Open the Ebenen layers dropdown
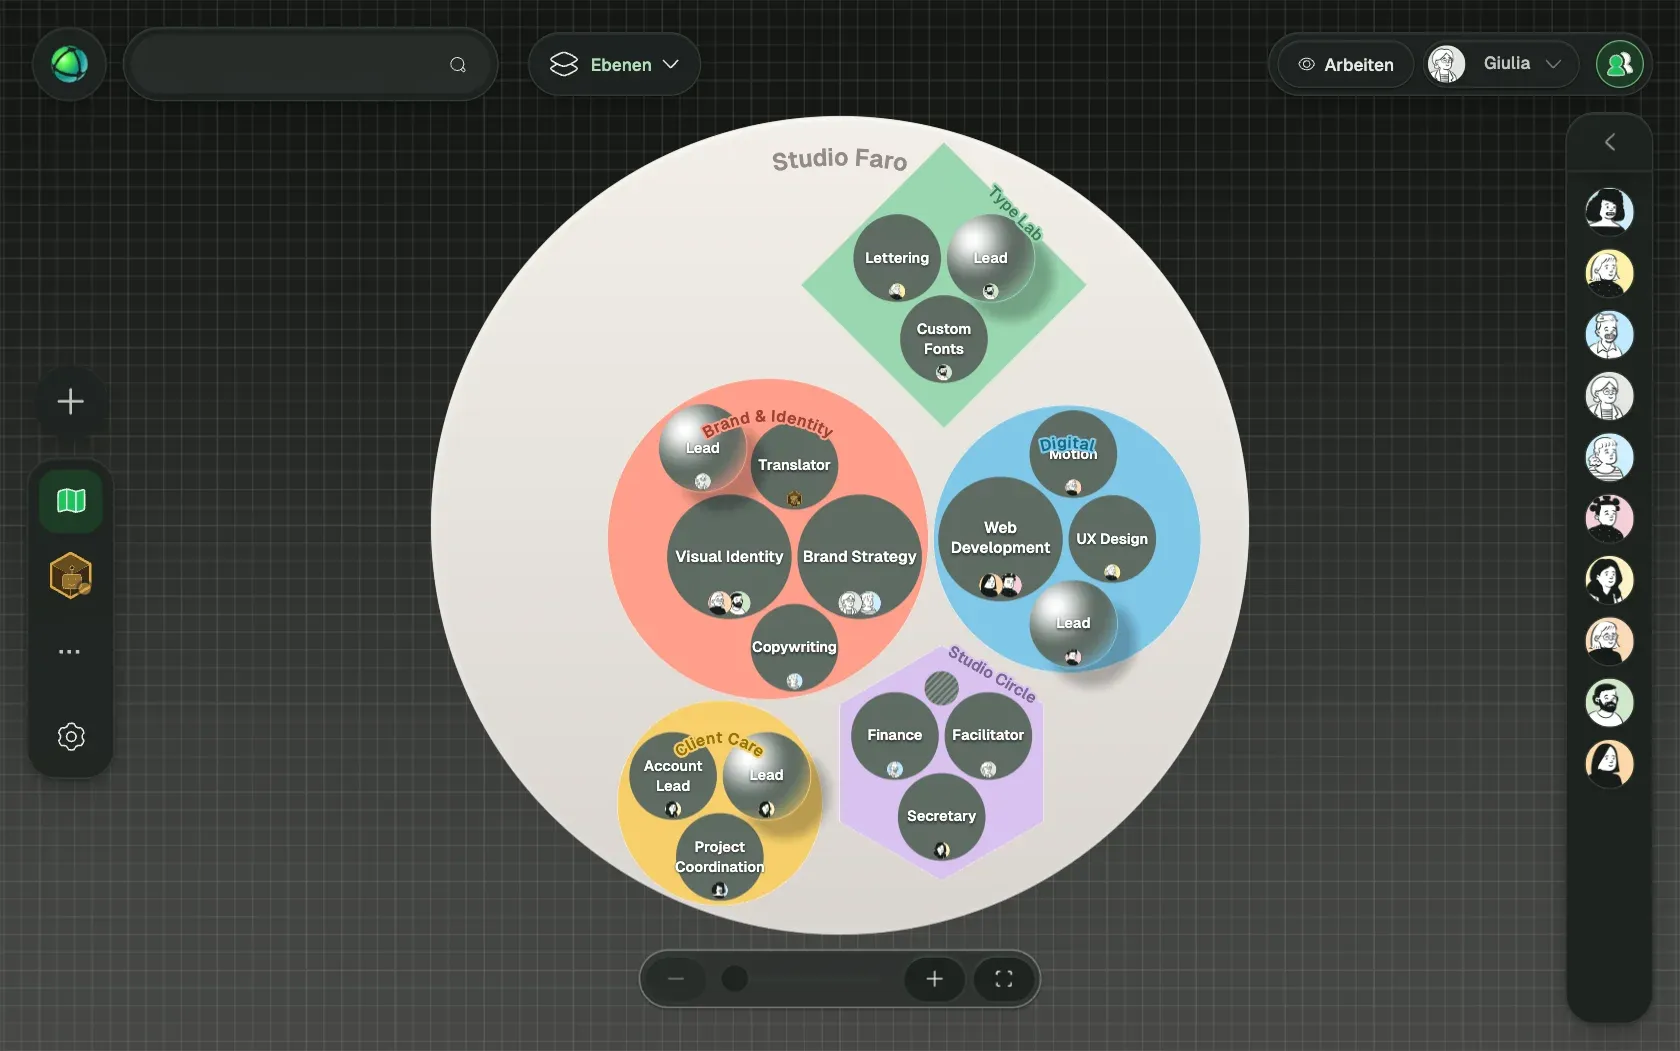The image size is (1680, 1051). tap(614, 65)
